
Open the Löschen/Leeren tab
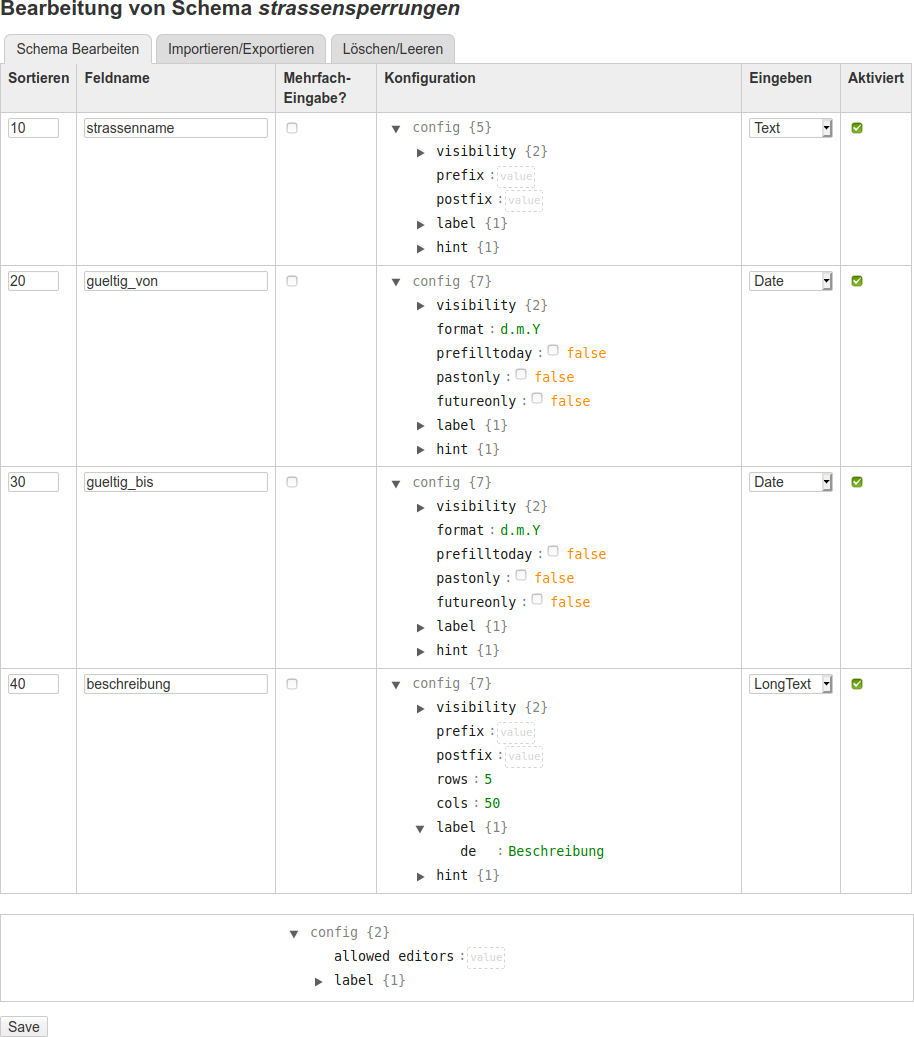393,49
